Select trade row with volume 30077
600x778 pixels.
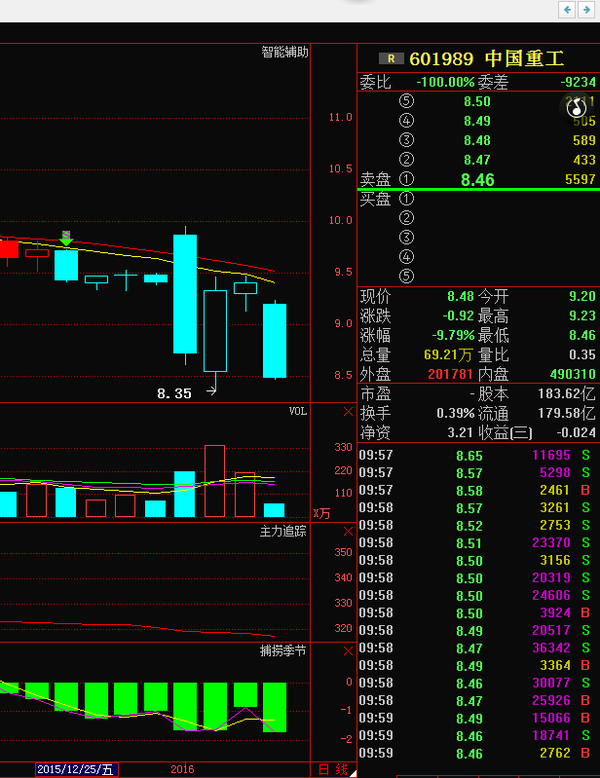click(x=475, y=683)
